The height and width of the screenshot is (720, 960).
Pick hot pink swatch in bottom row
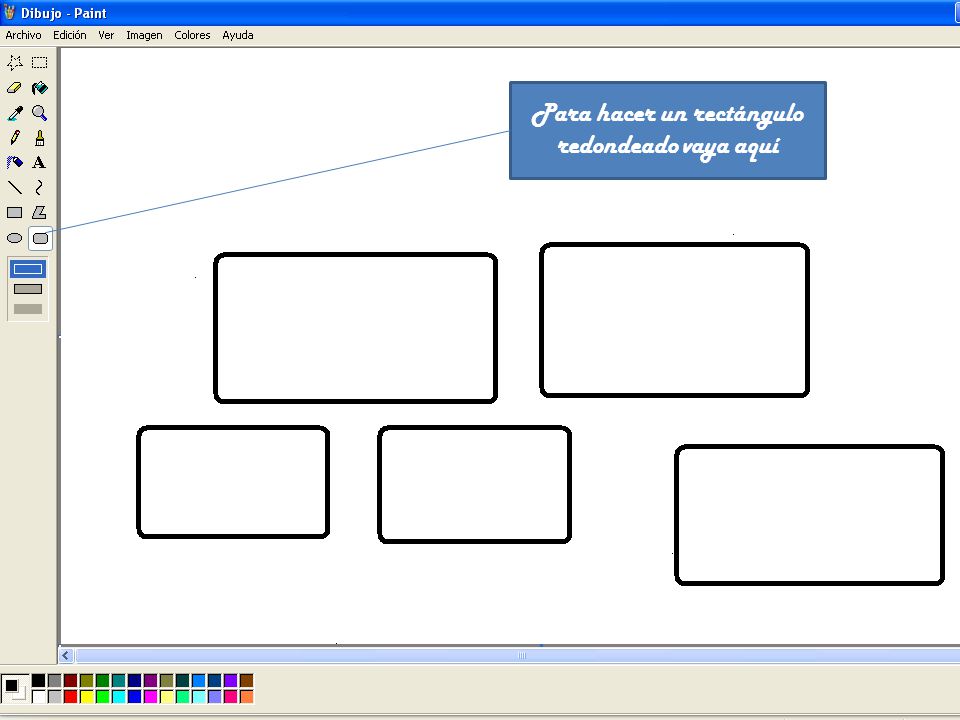pos(231,697)
